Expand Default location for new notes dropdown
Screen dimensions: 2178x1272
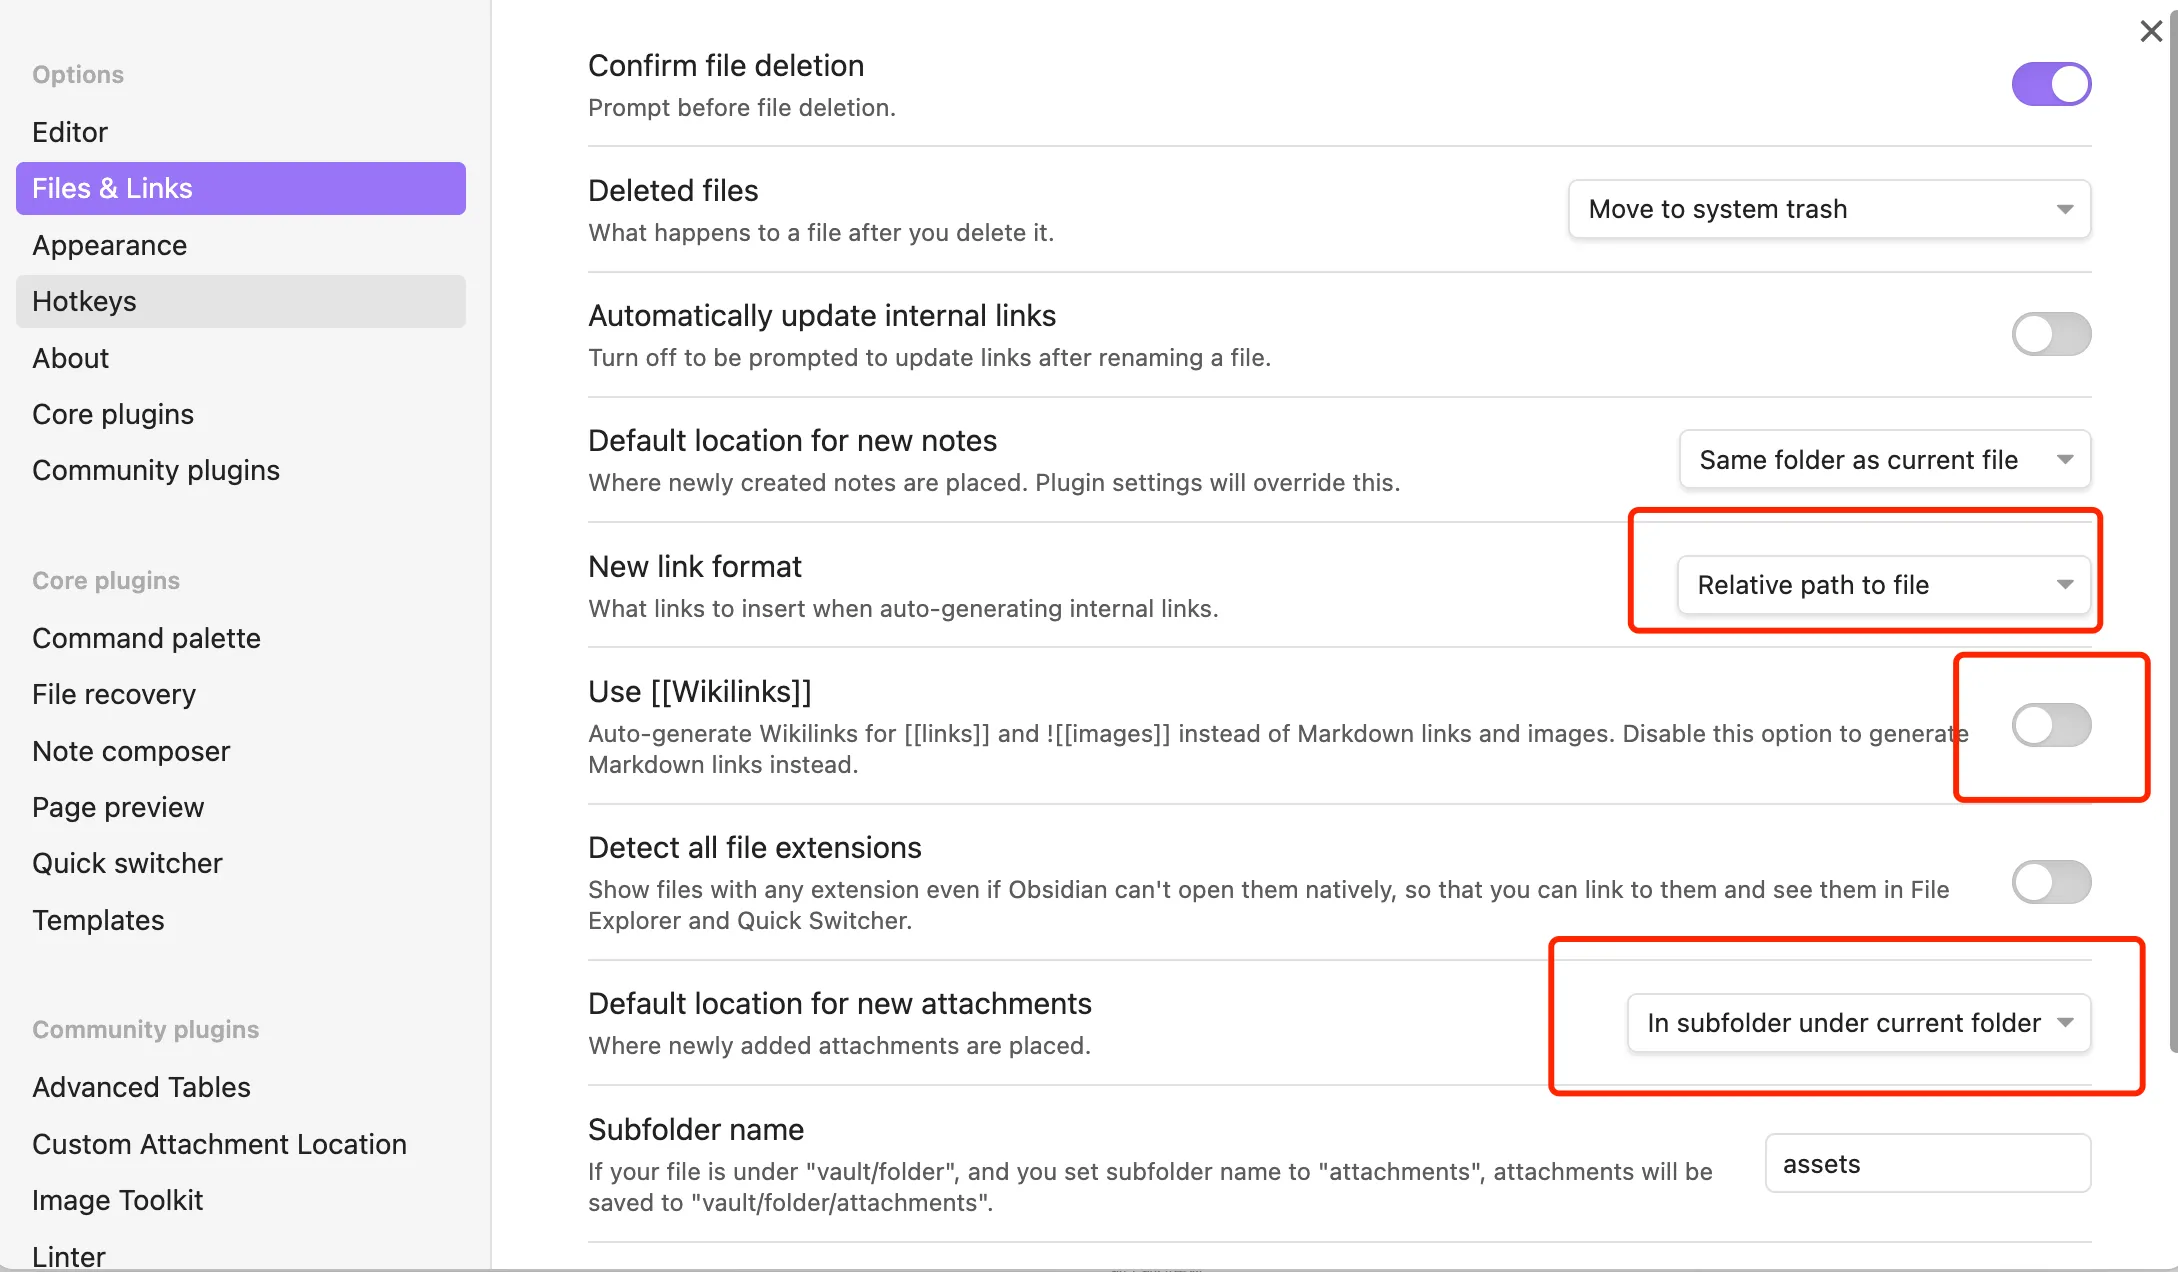point(1884,460)
